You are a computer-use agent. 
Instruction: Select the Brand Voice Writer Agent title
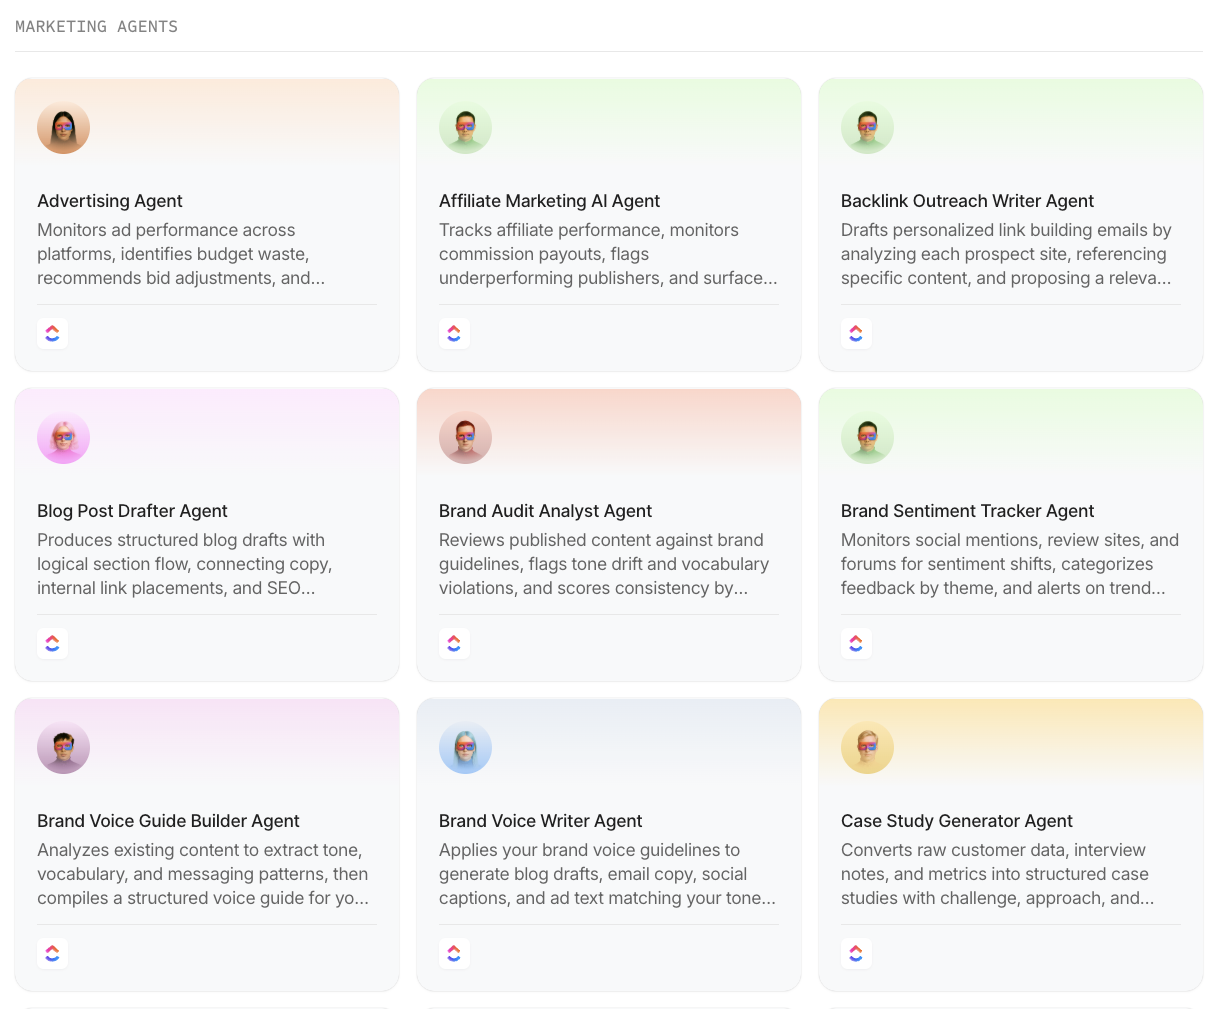tap(540, 820)
